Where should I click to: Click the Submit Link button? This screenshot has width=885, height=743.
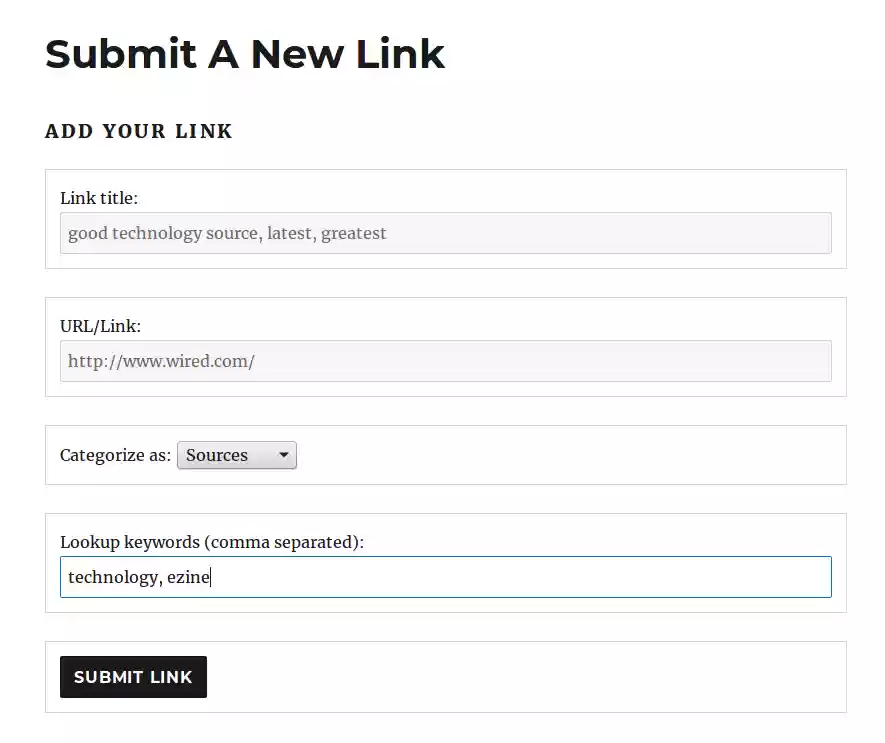pyautogui.click(x=133, y=677)
